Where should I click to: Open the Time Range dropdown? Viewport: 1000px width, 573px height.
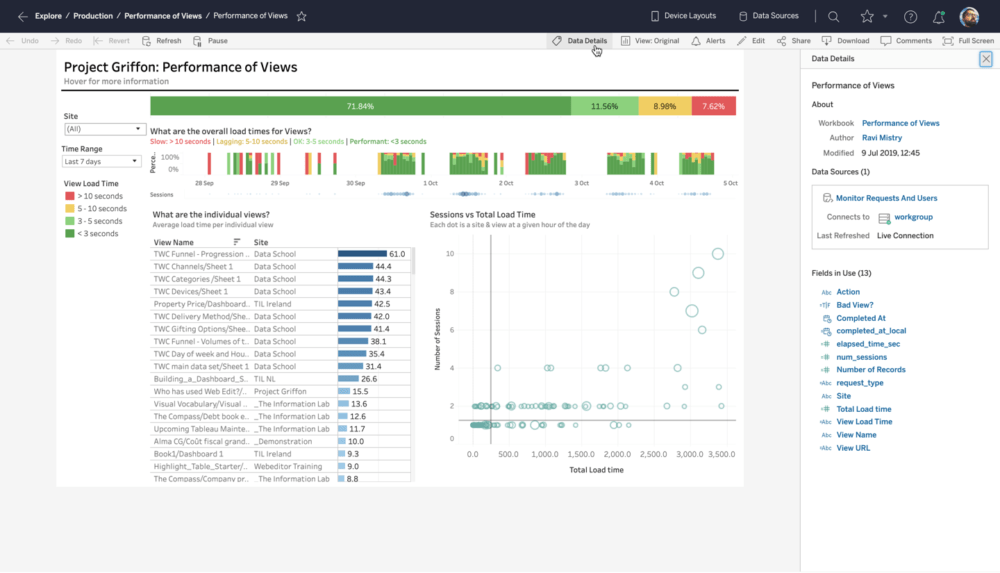point(101,161)
